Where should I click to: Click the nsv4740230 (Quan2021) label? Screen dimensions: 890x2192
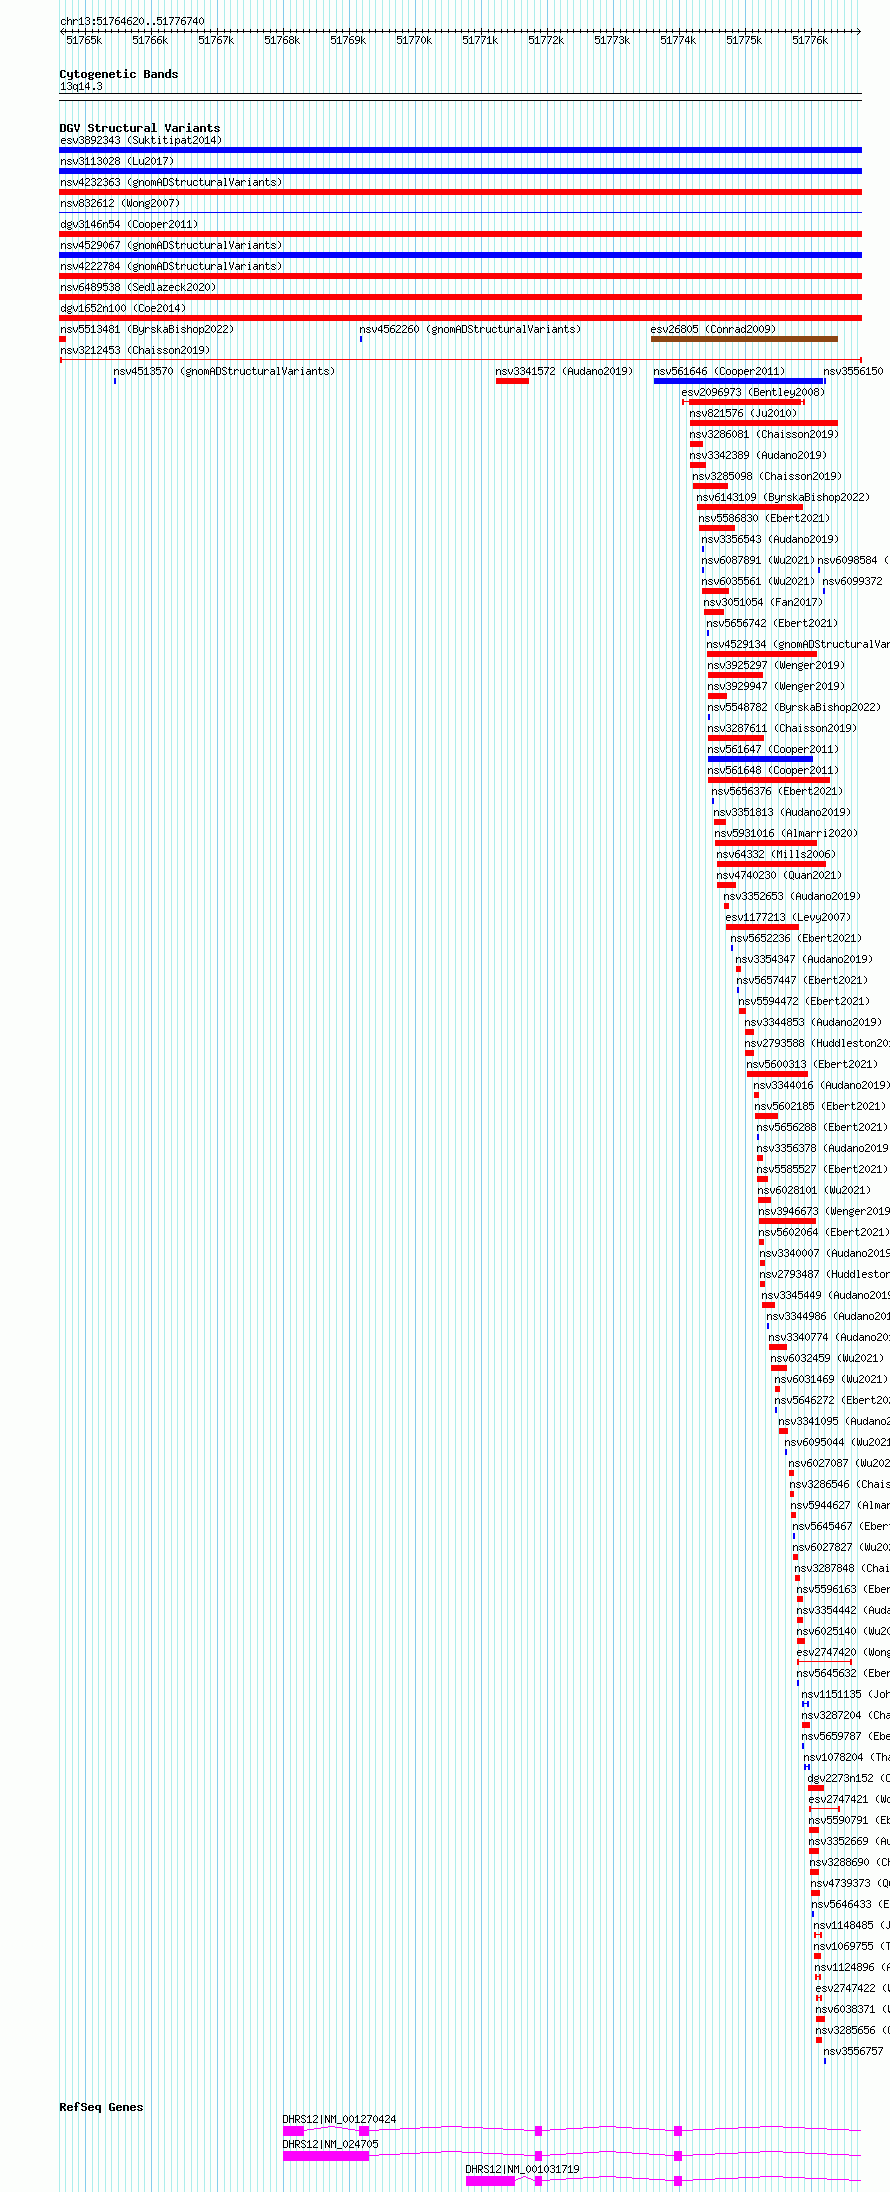[780, 875]
